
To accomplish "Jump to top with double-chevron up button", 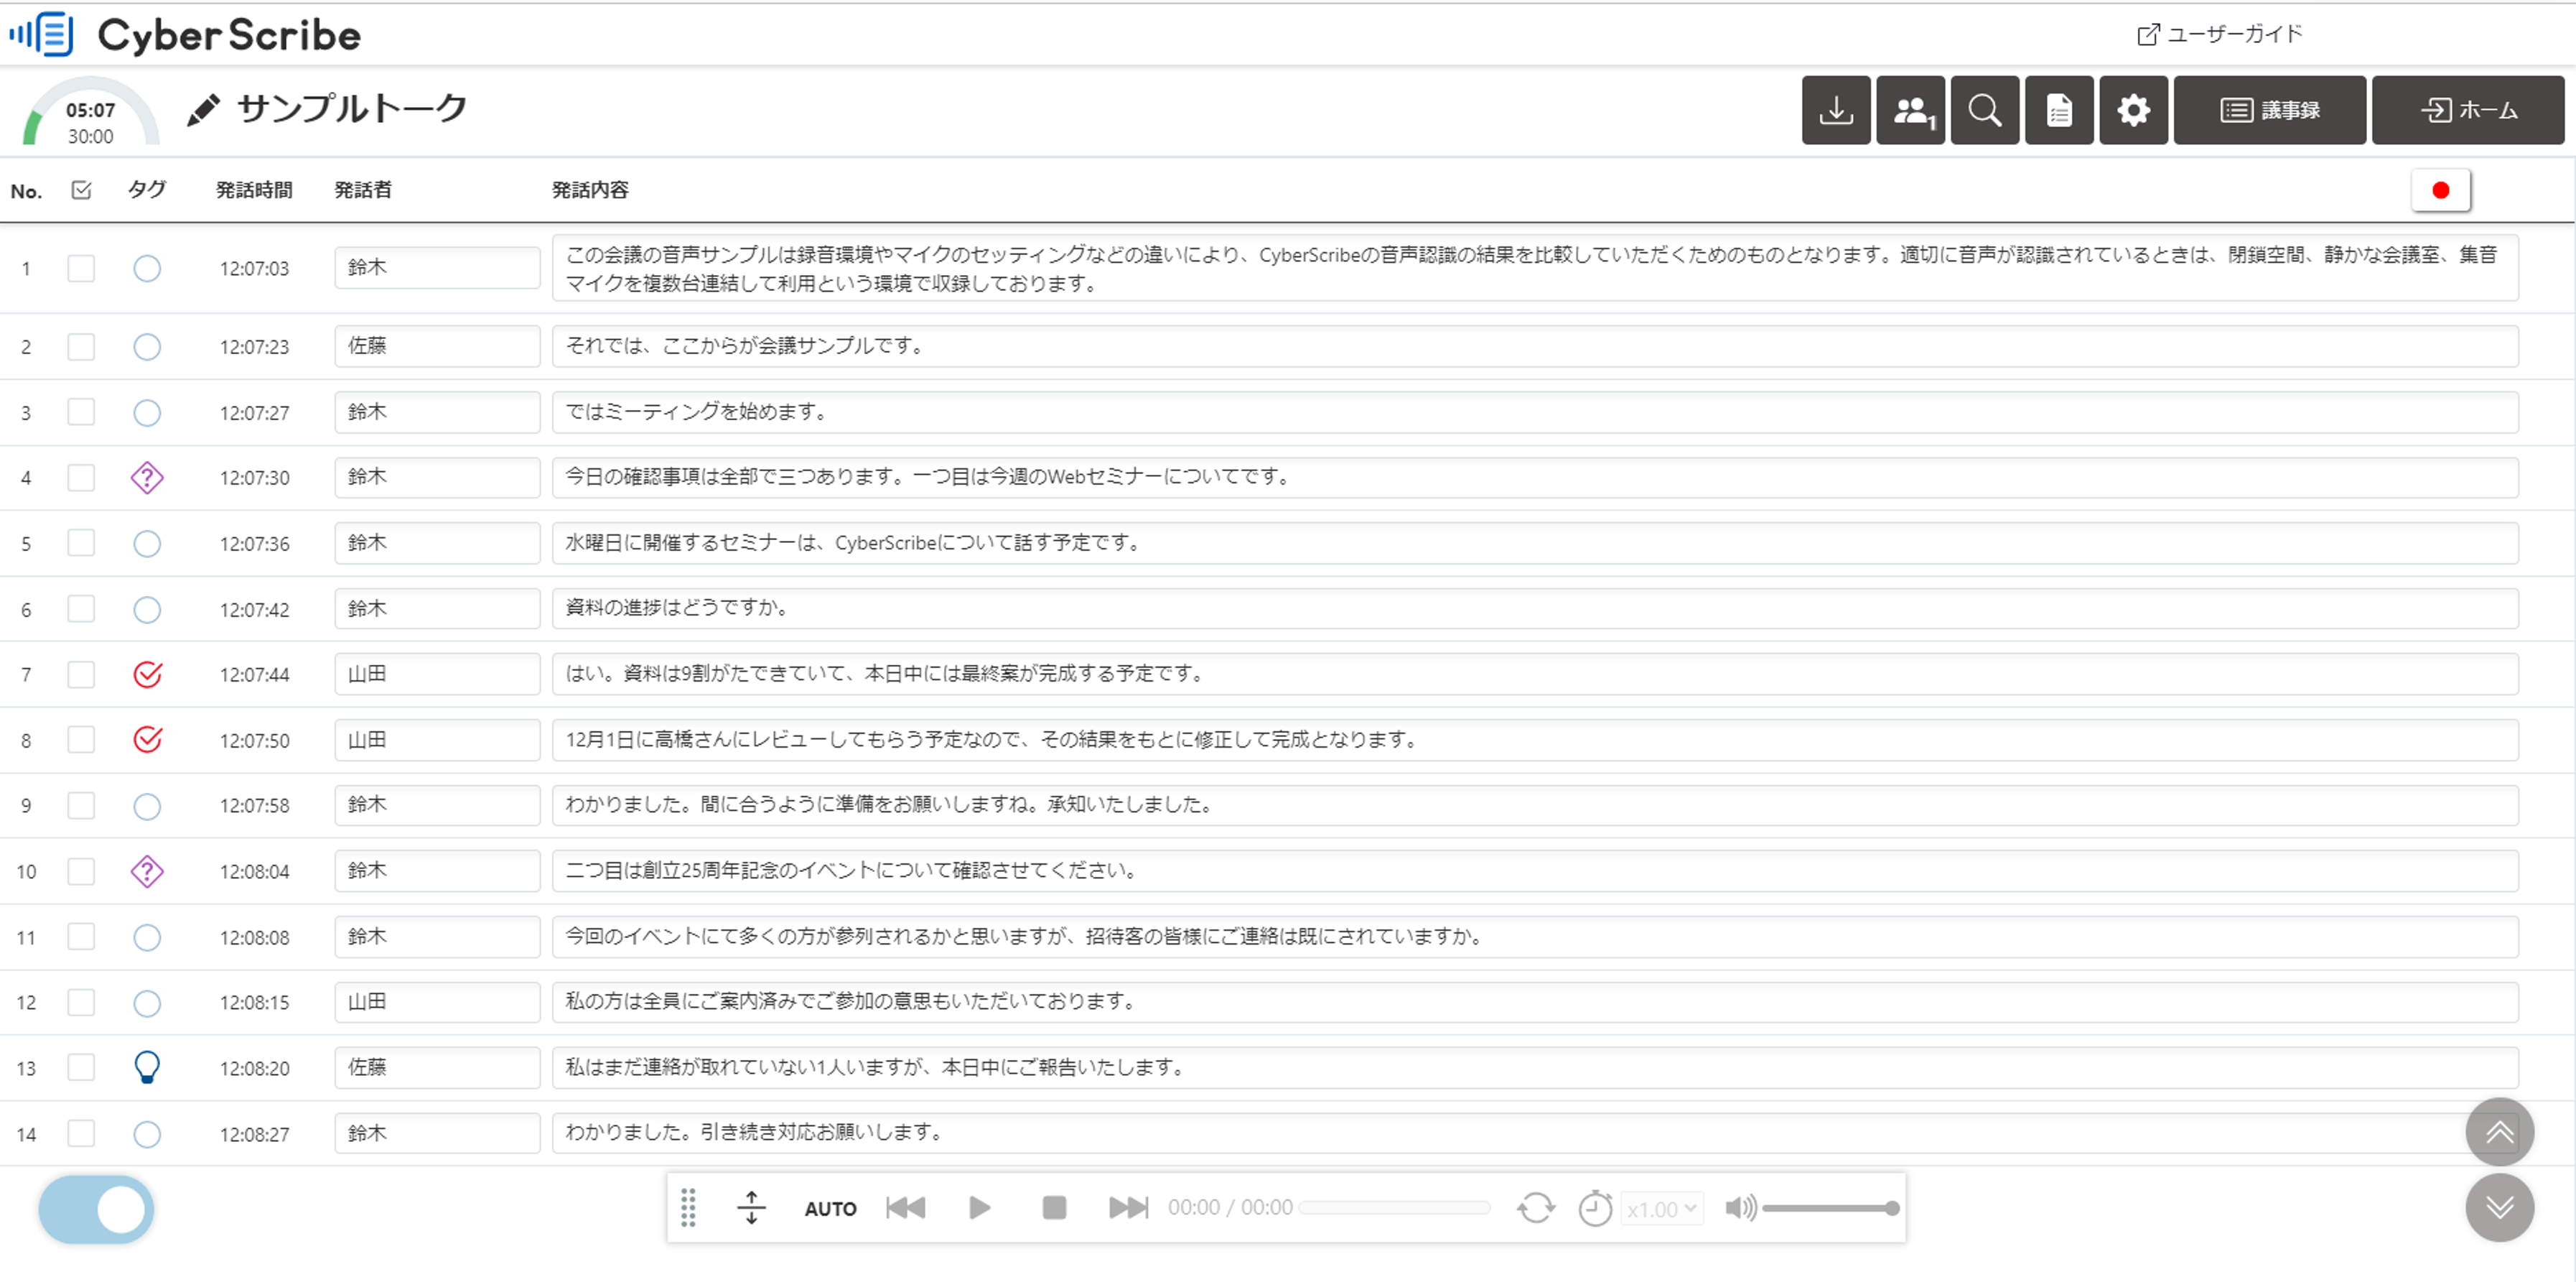I will 2499,1132.
